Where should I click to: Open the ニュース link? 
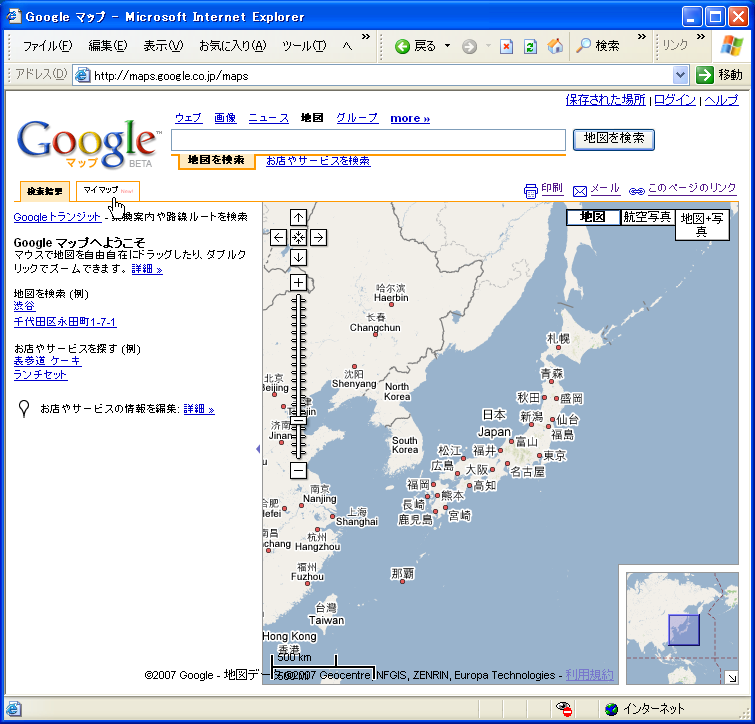pos(268,118)
